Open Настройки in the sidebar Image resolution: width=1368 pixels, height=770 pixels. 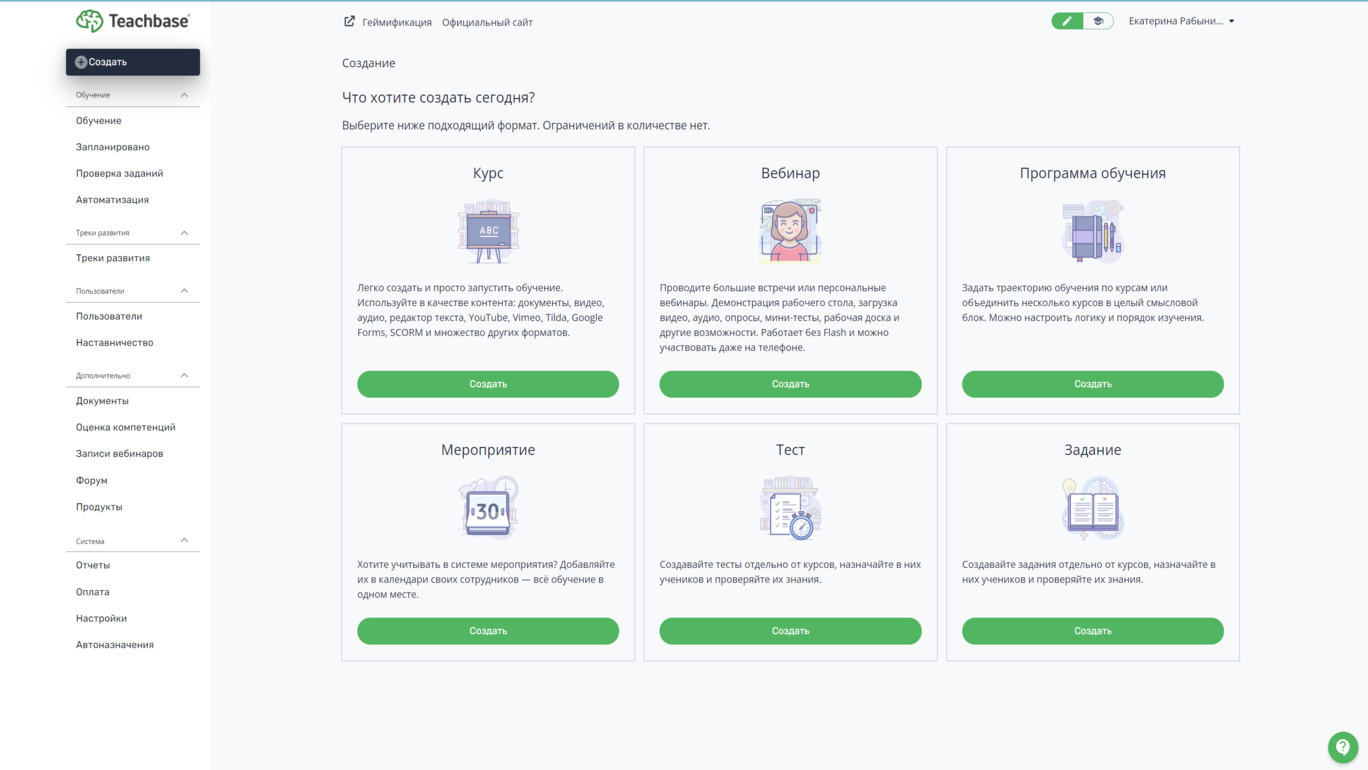click(x=101, y=619)
